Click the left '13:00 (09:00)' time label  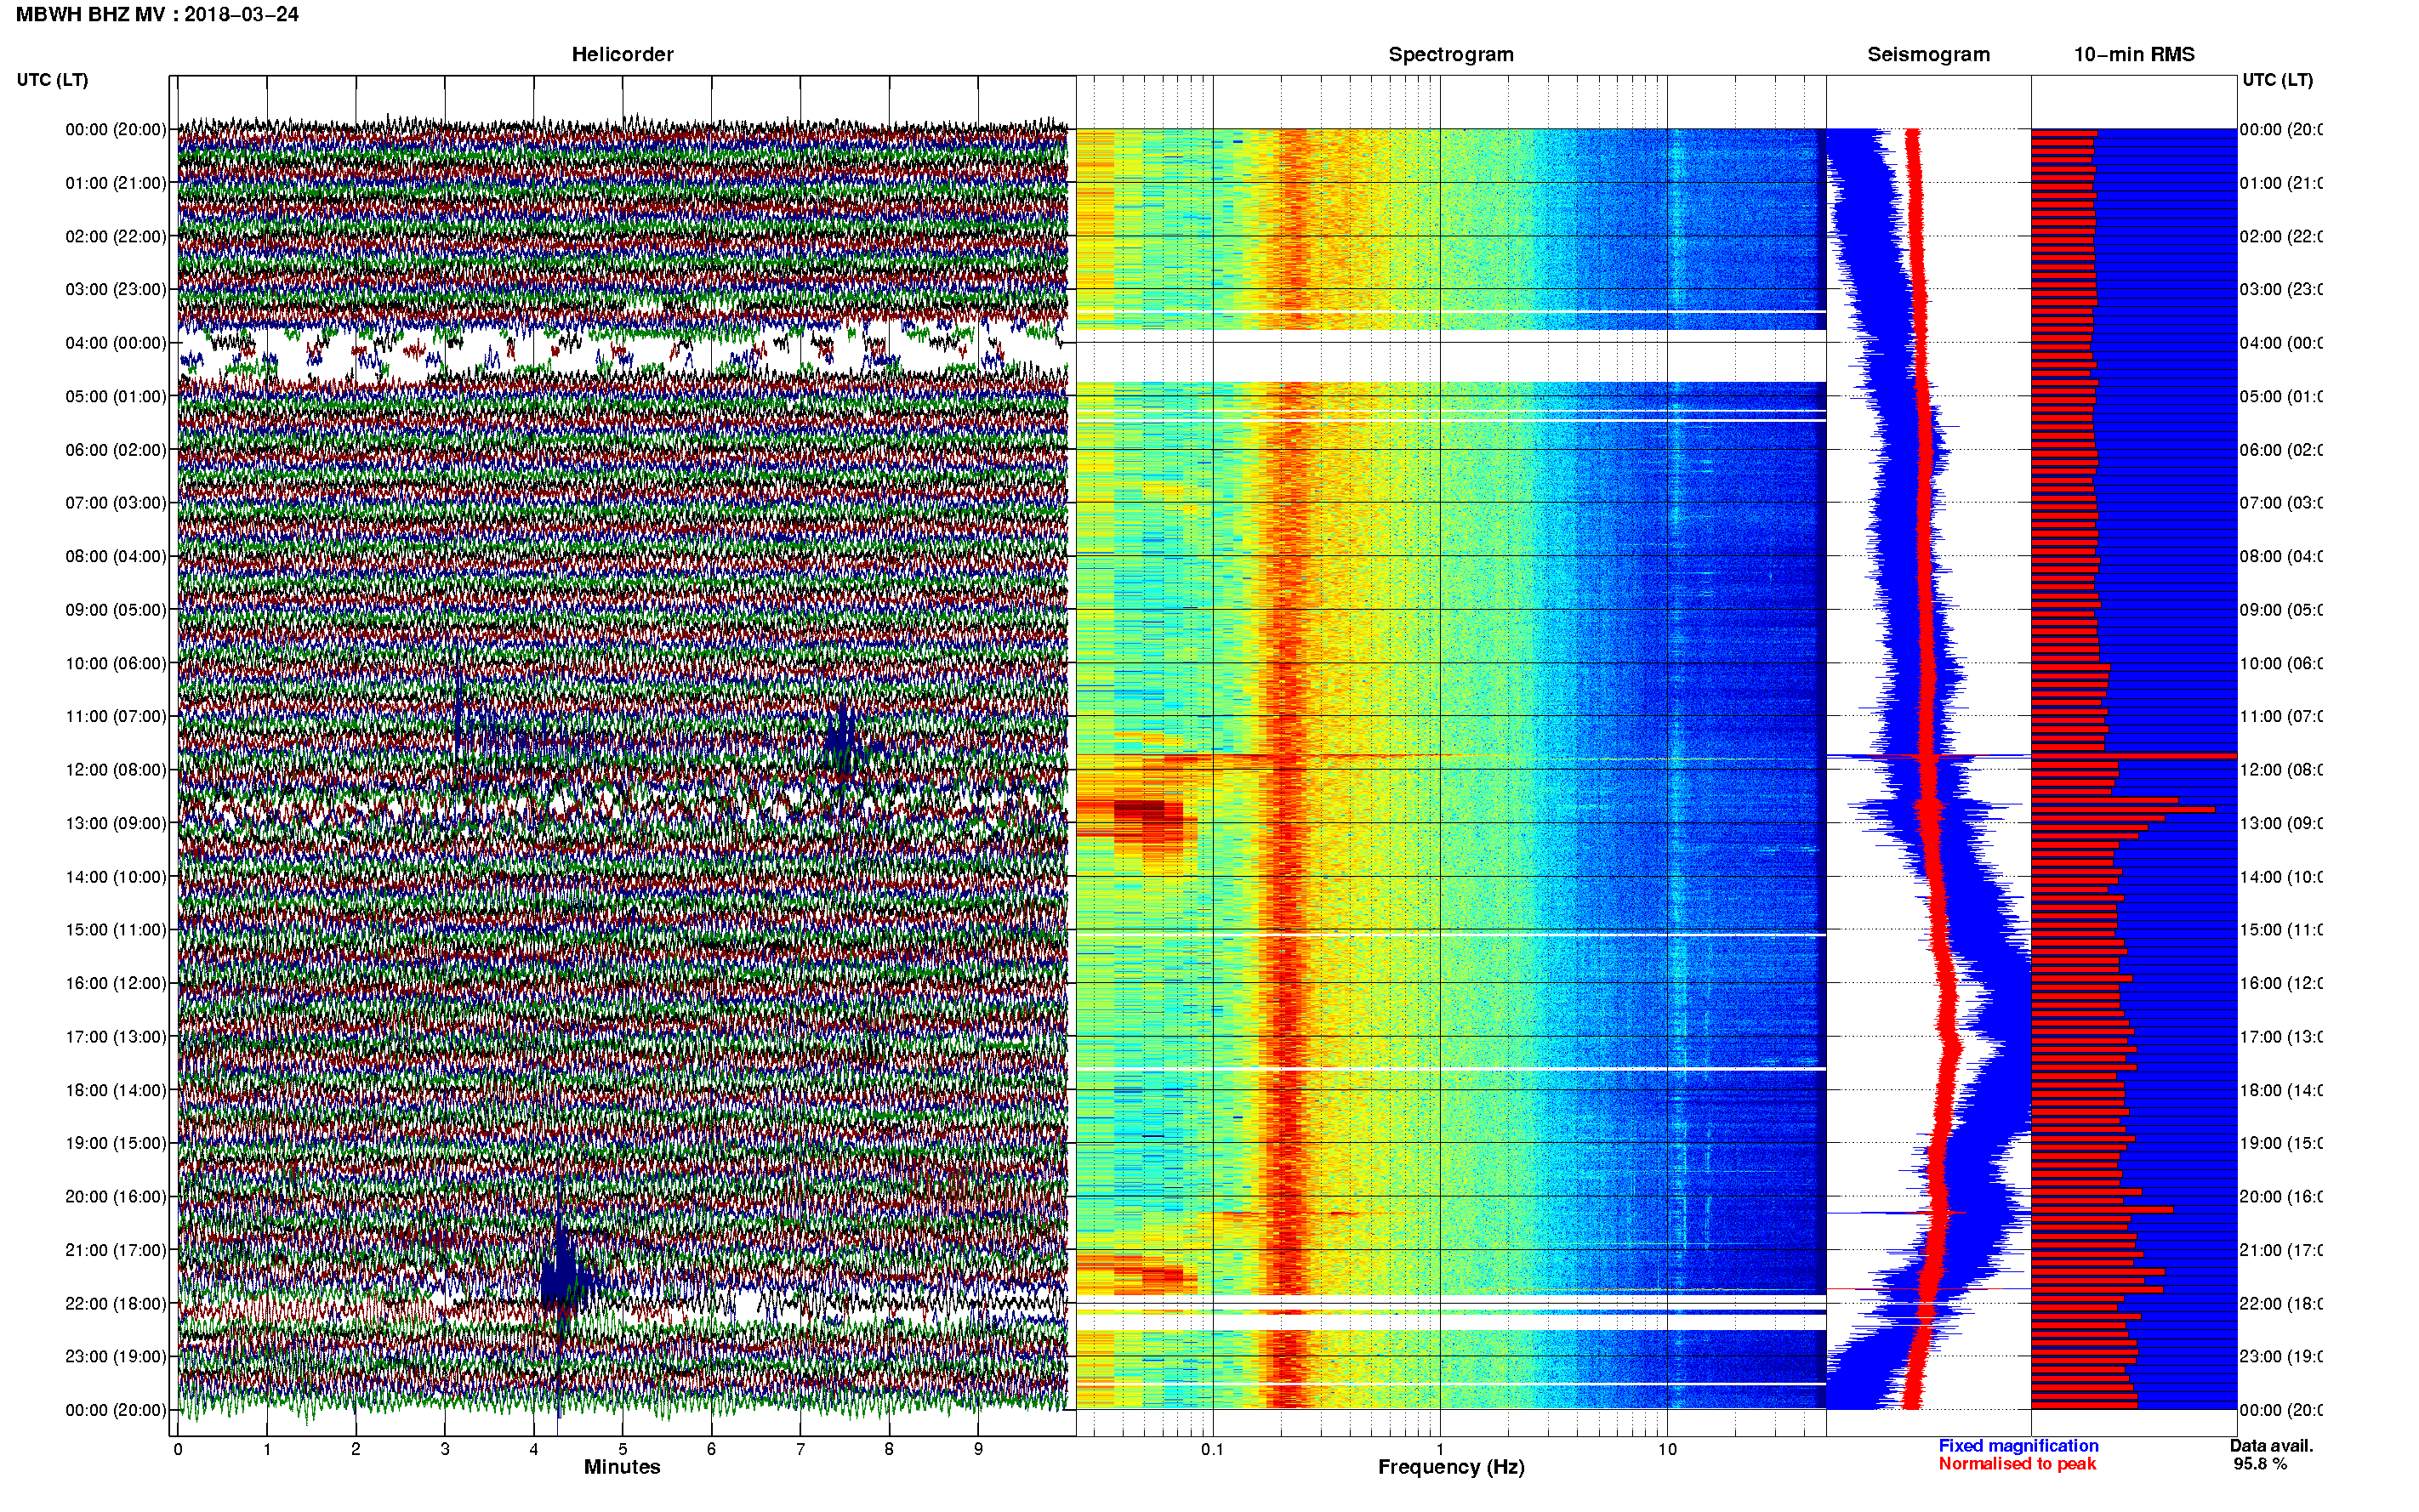tap(116, 823)
